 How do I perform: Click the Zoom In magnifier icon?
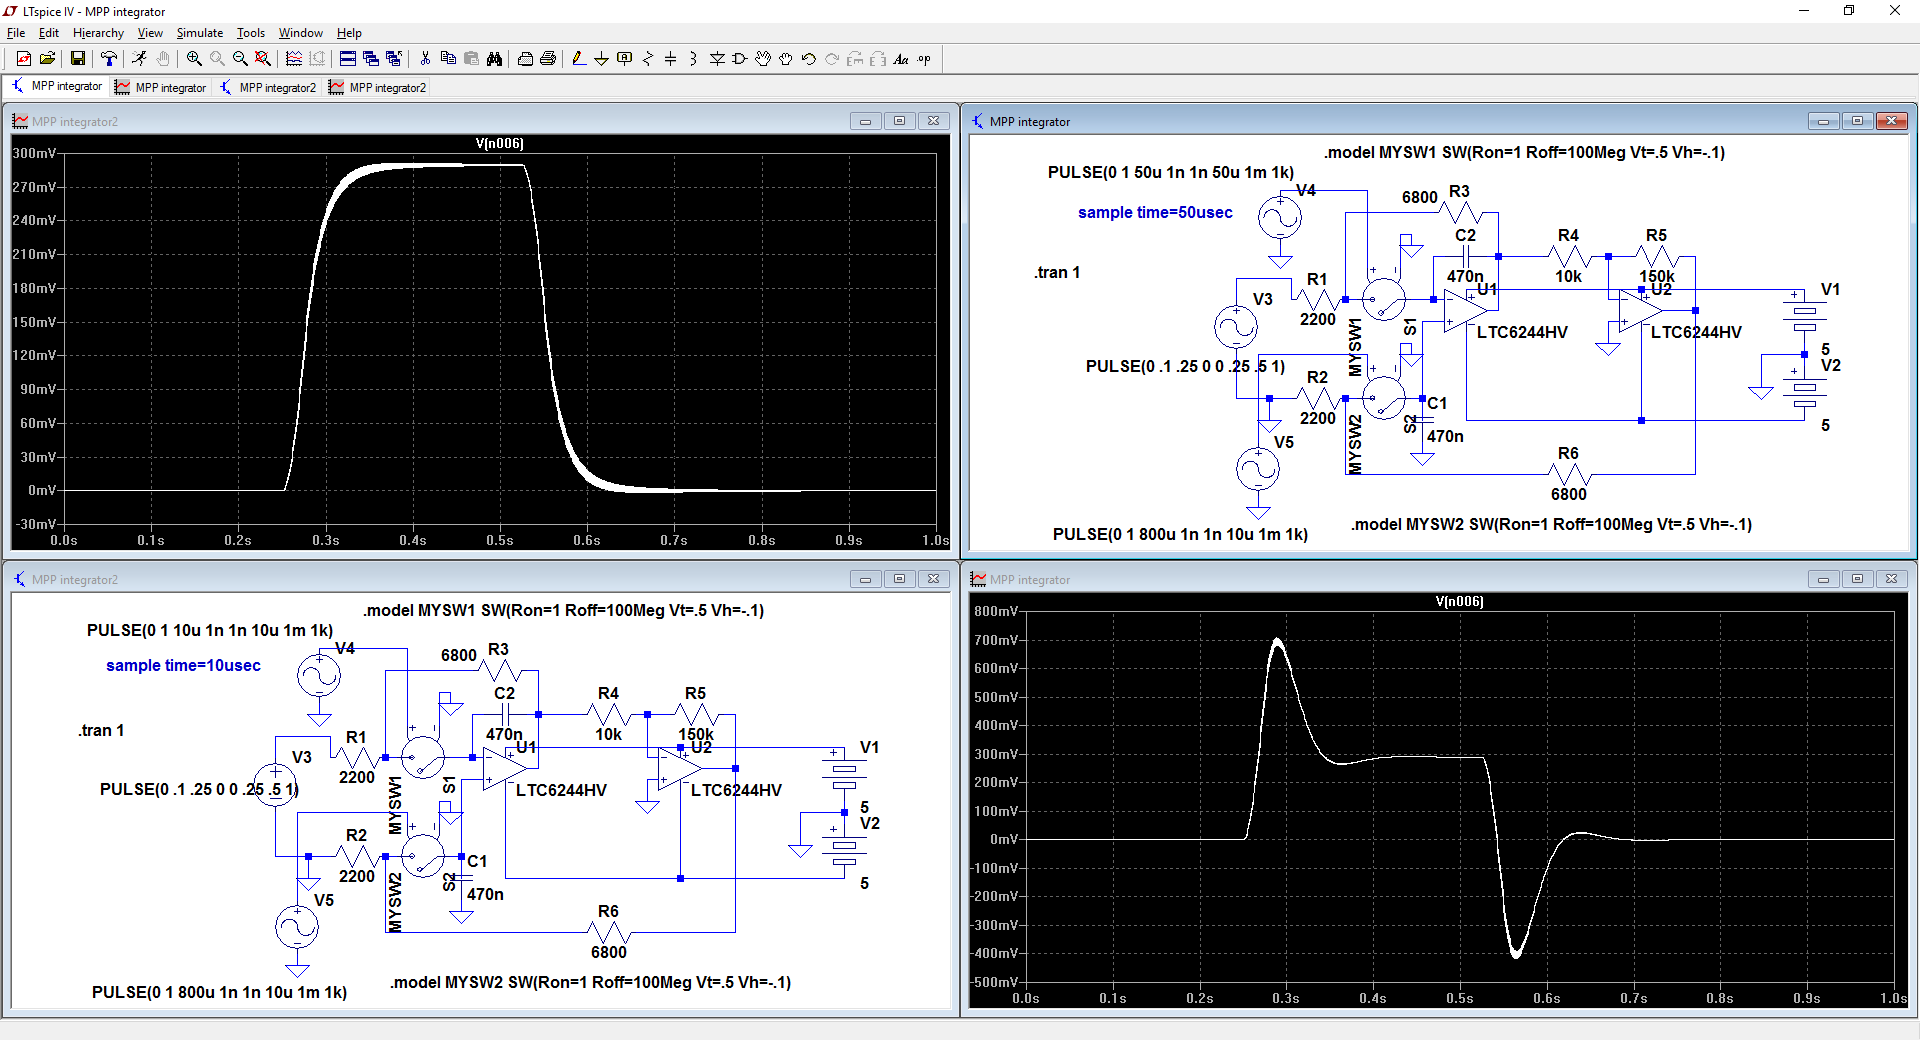point(194,59)
